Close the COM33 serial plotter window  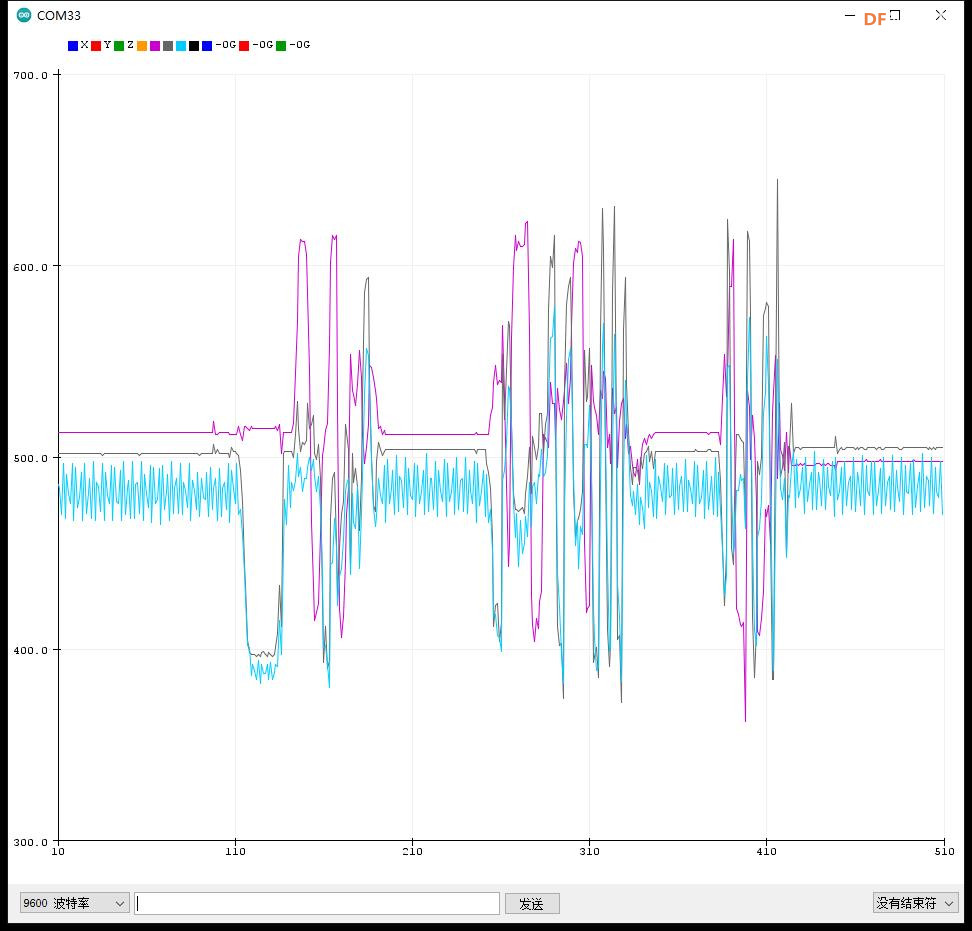pyautogui.click(x=940, y=15)
